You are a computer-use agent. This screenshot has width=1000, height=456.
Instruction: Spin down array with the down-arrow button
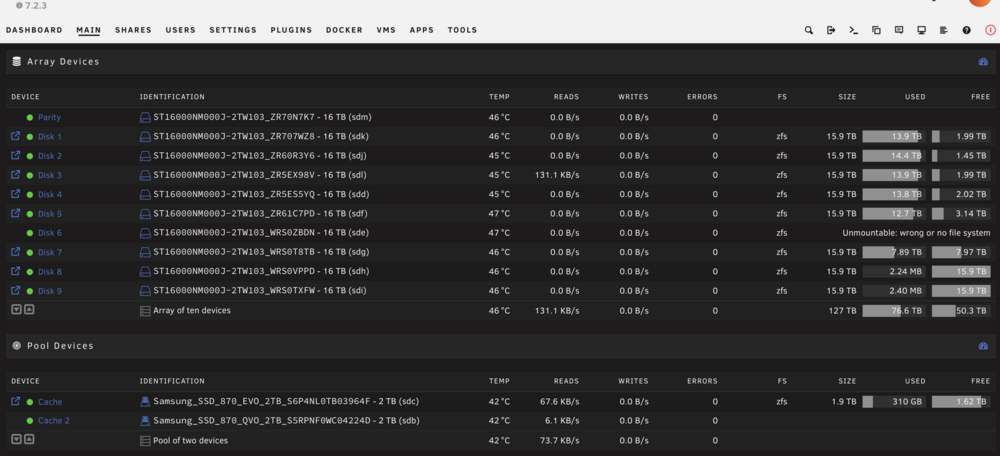click(17, 309)
